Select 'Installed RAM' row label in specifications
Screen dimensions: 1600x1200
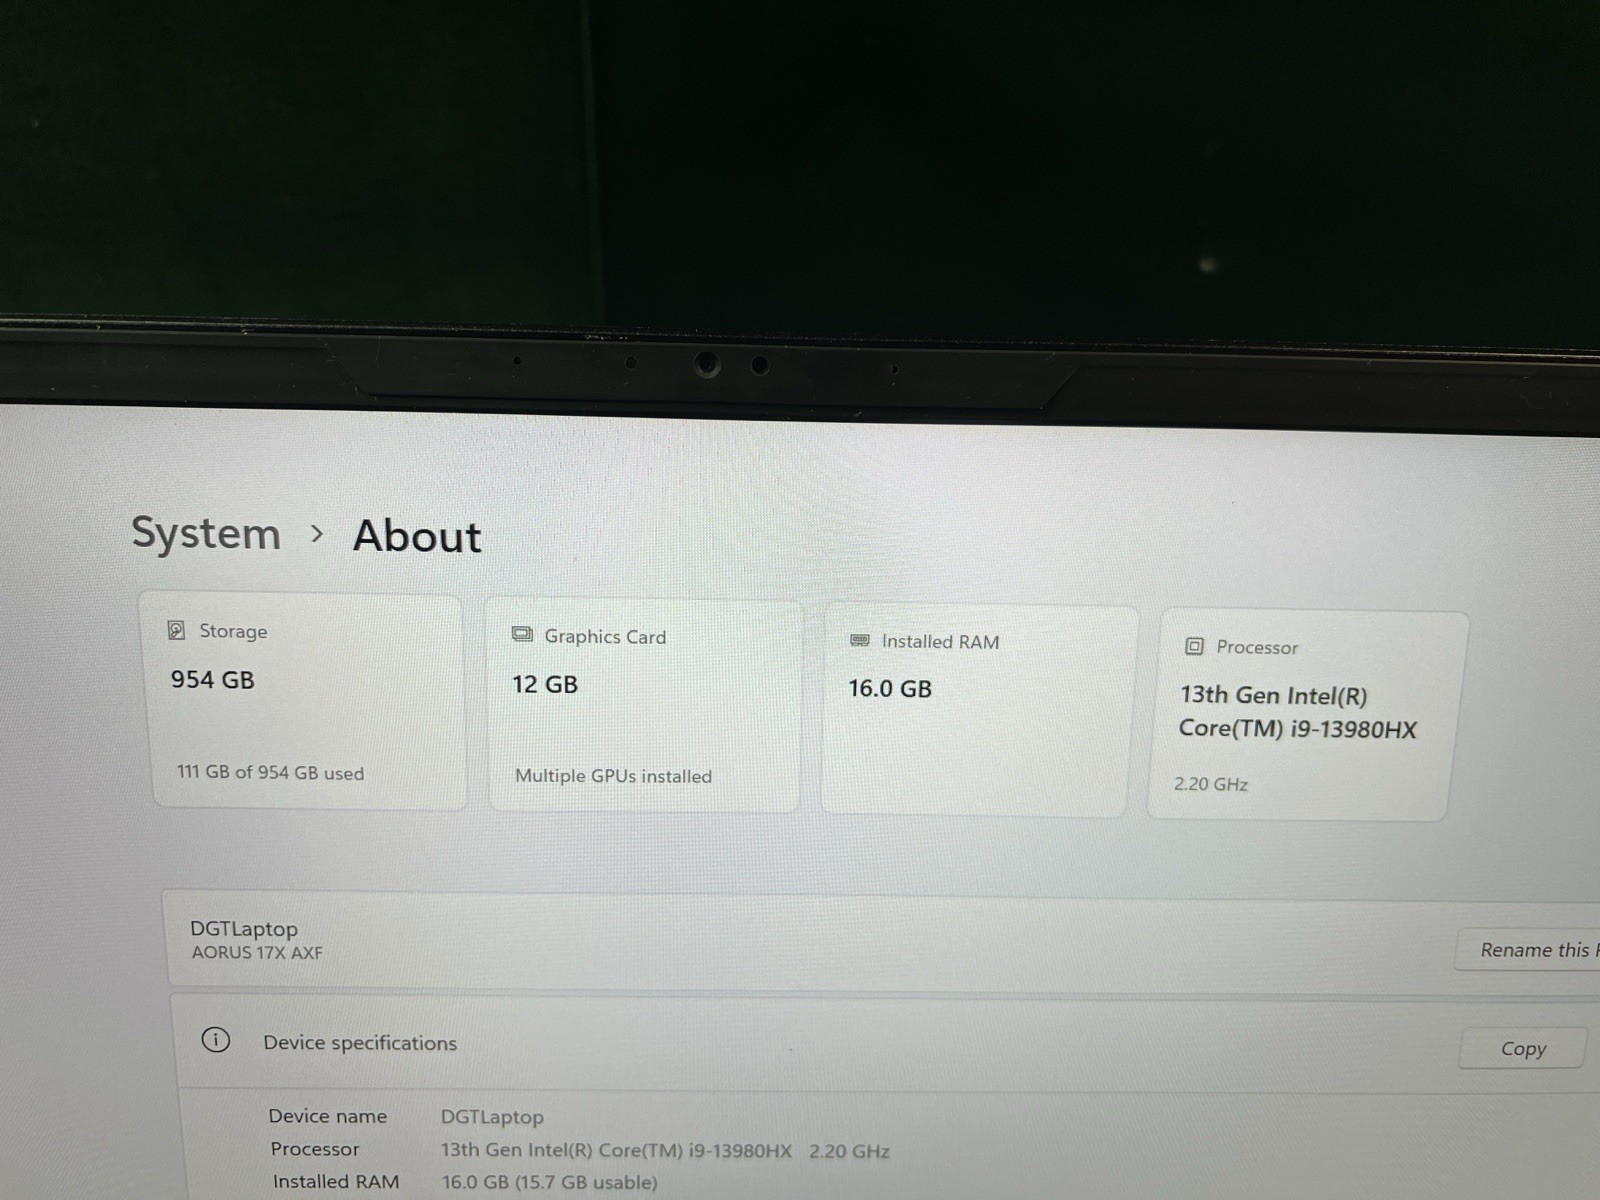(336, 1182)
